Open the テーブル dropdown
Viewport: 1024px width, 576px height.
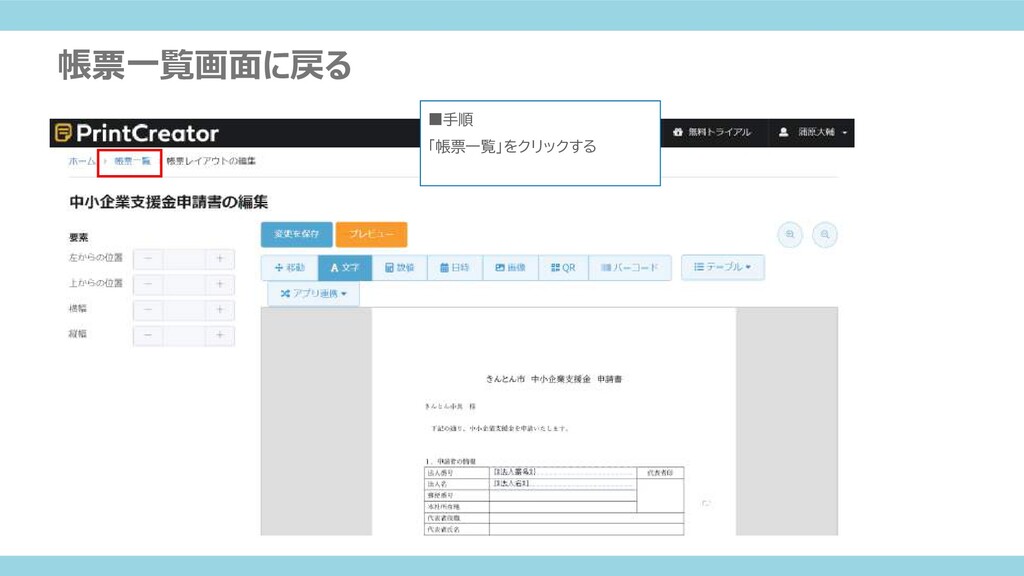(722, 267)
